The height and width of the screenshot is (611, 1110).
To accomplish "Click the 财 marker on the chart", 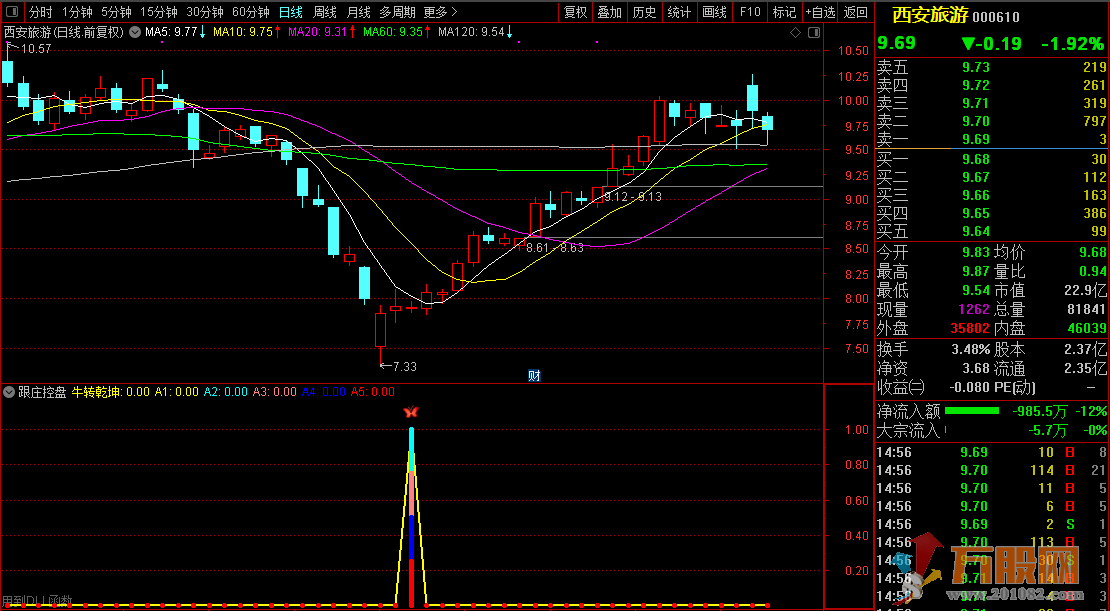I will pyautogui.click(x=534, y=375).
